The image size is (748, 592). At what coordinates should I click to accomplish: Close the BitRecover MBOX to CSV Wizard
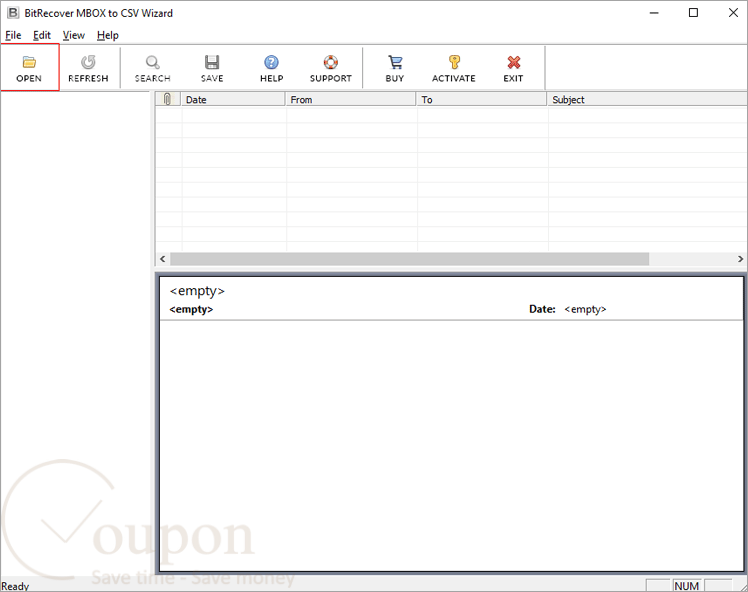733,13
